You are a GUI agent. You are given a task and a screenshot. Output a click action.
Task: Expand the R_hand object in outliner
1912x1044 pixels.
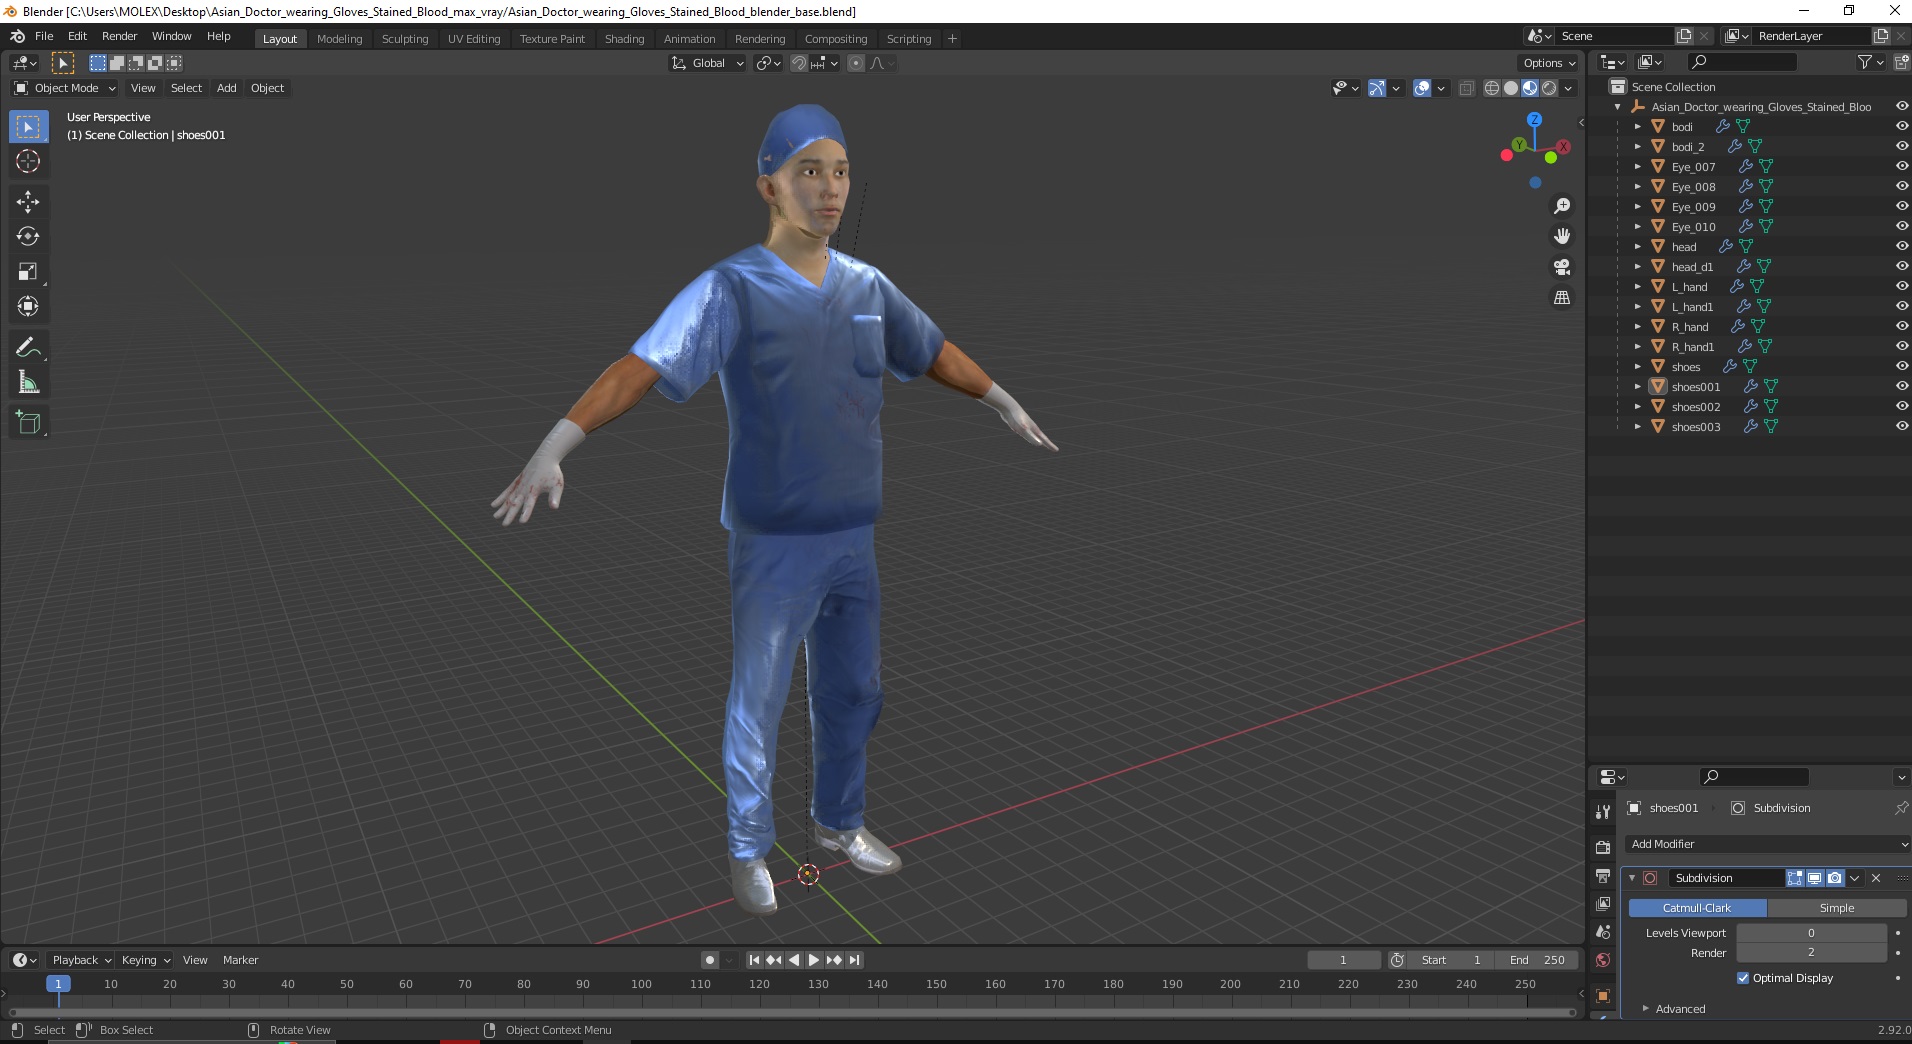click(1637, 327)
